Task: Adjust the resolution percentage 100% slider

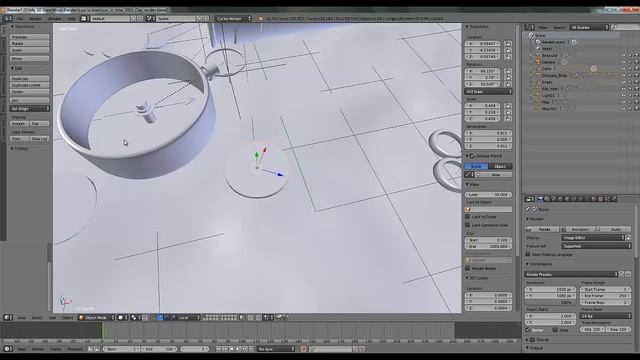Action: tap(551, 302)
